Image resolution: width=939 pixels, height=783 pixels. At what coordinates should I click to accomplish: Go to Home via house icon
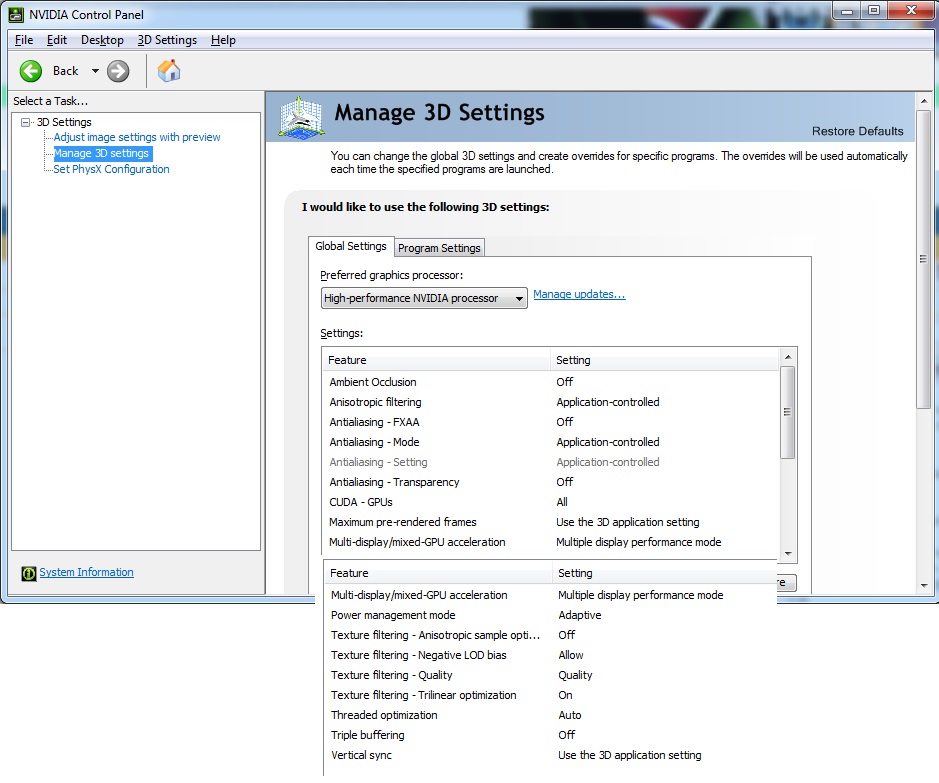pyautogui.click(x=169, y=71)
